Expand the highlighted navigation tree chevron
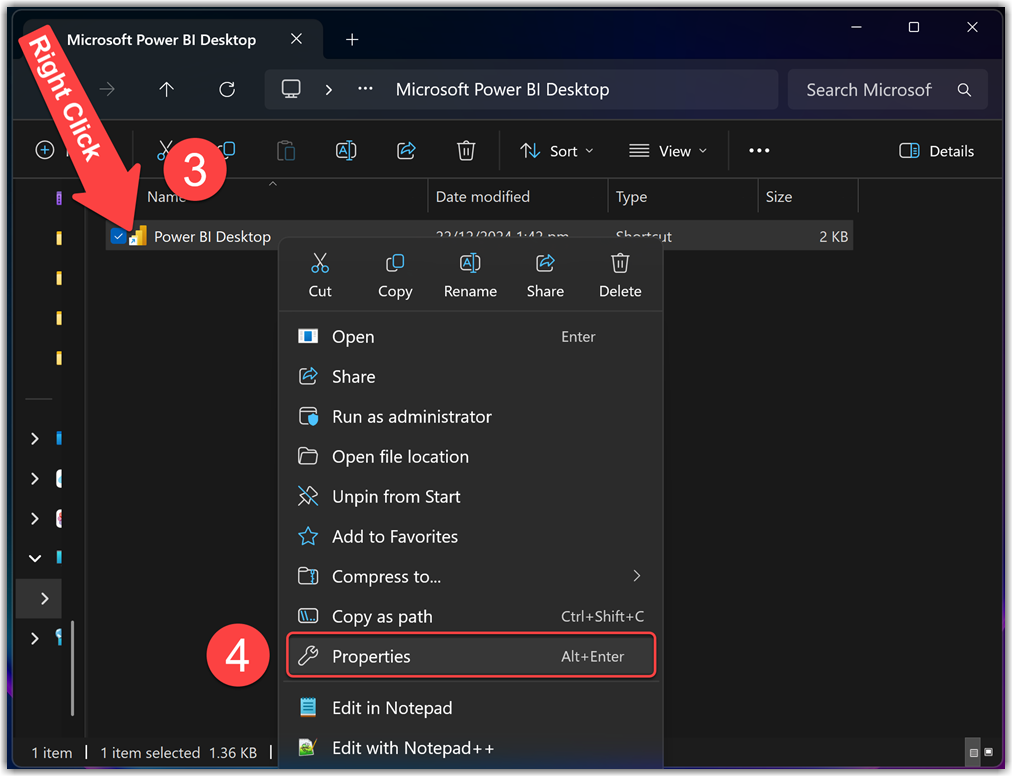Image resolution: width=1013 pixels, height=777 pixels. coord(45,599)
